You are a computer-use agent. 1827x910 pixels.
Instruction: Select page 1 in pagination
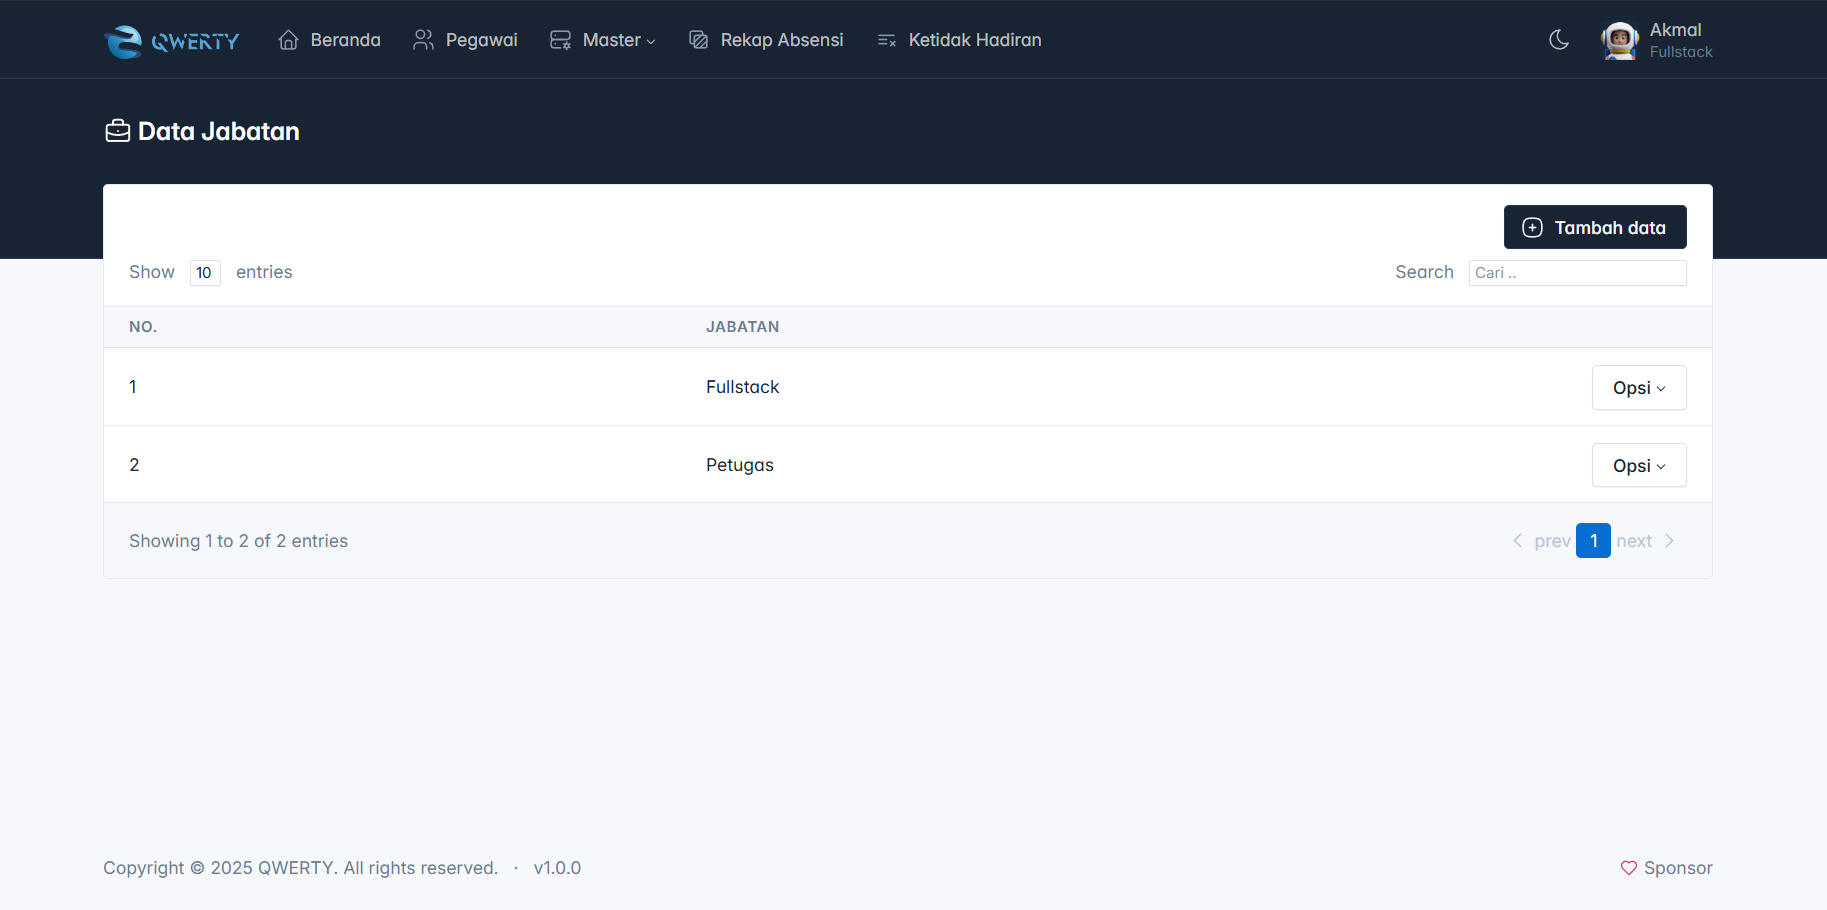[x=1593, y=541]
